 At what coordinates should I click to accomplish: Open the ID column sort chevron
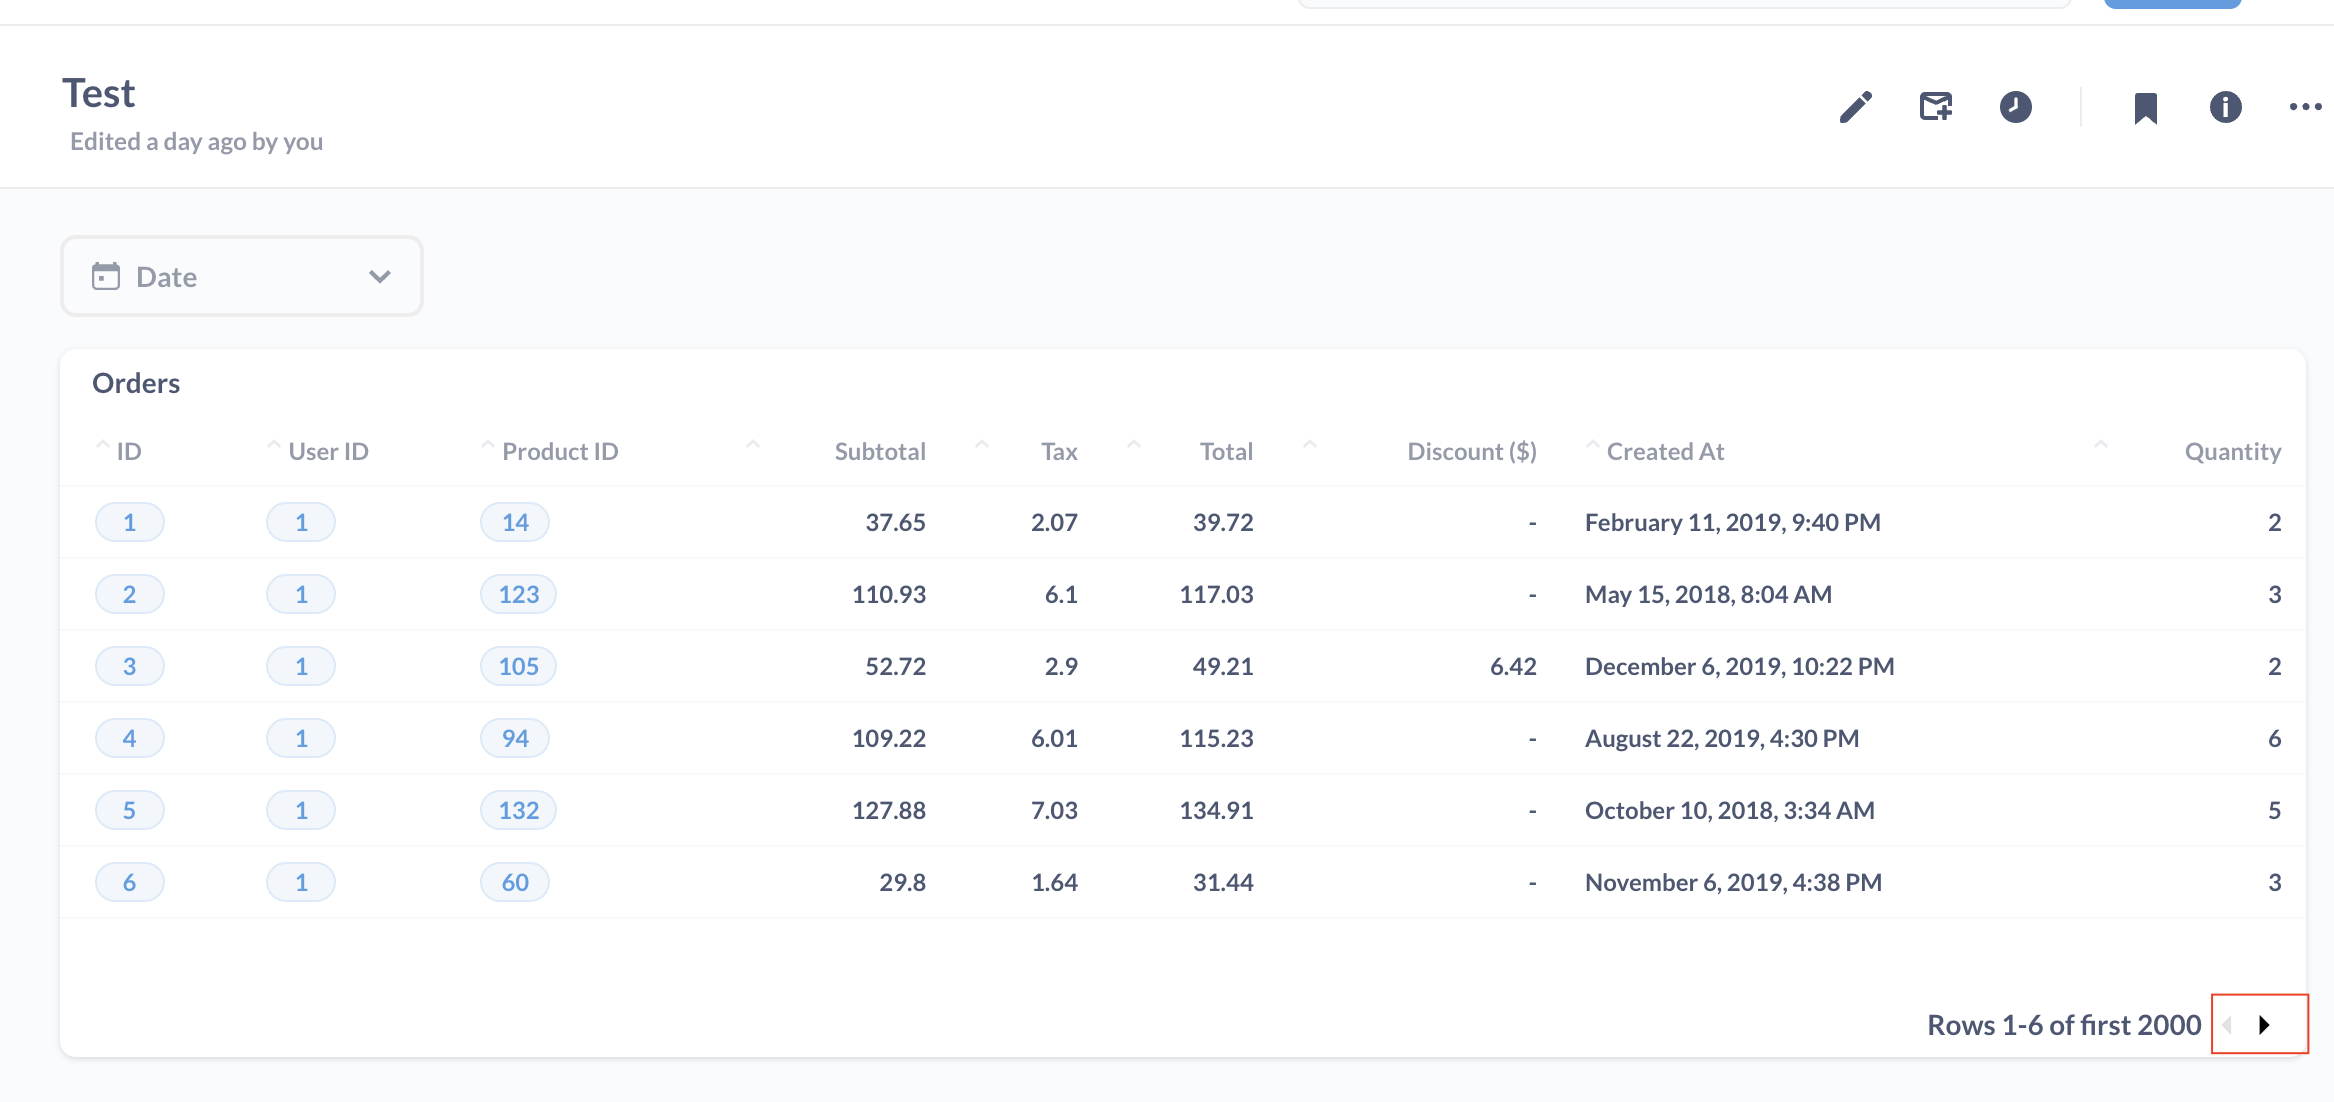(x=103, y=445)
